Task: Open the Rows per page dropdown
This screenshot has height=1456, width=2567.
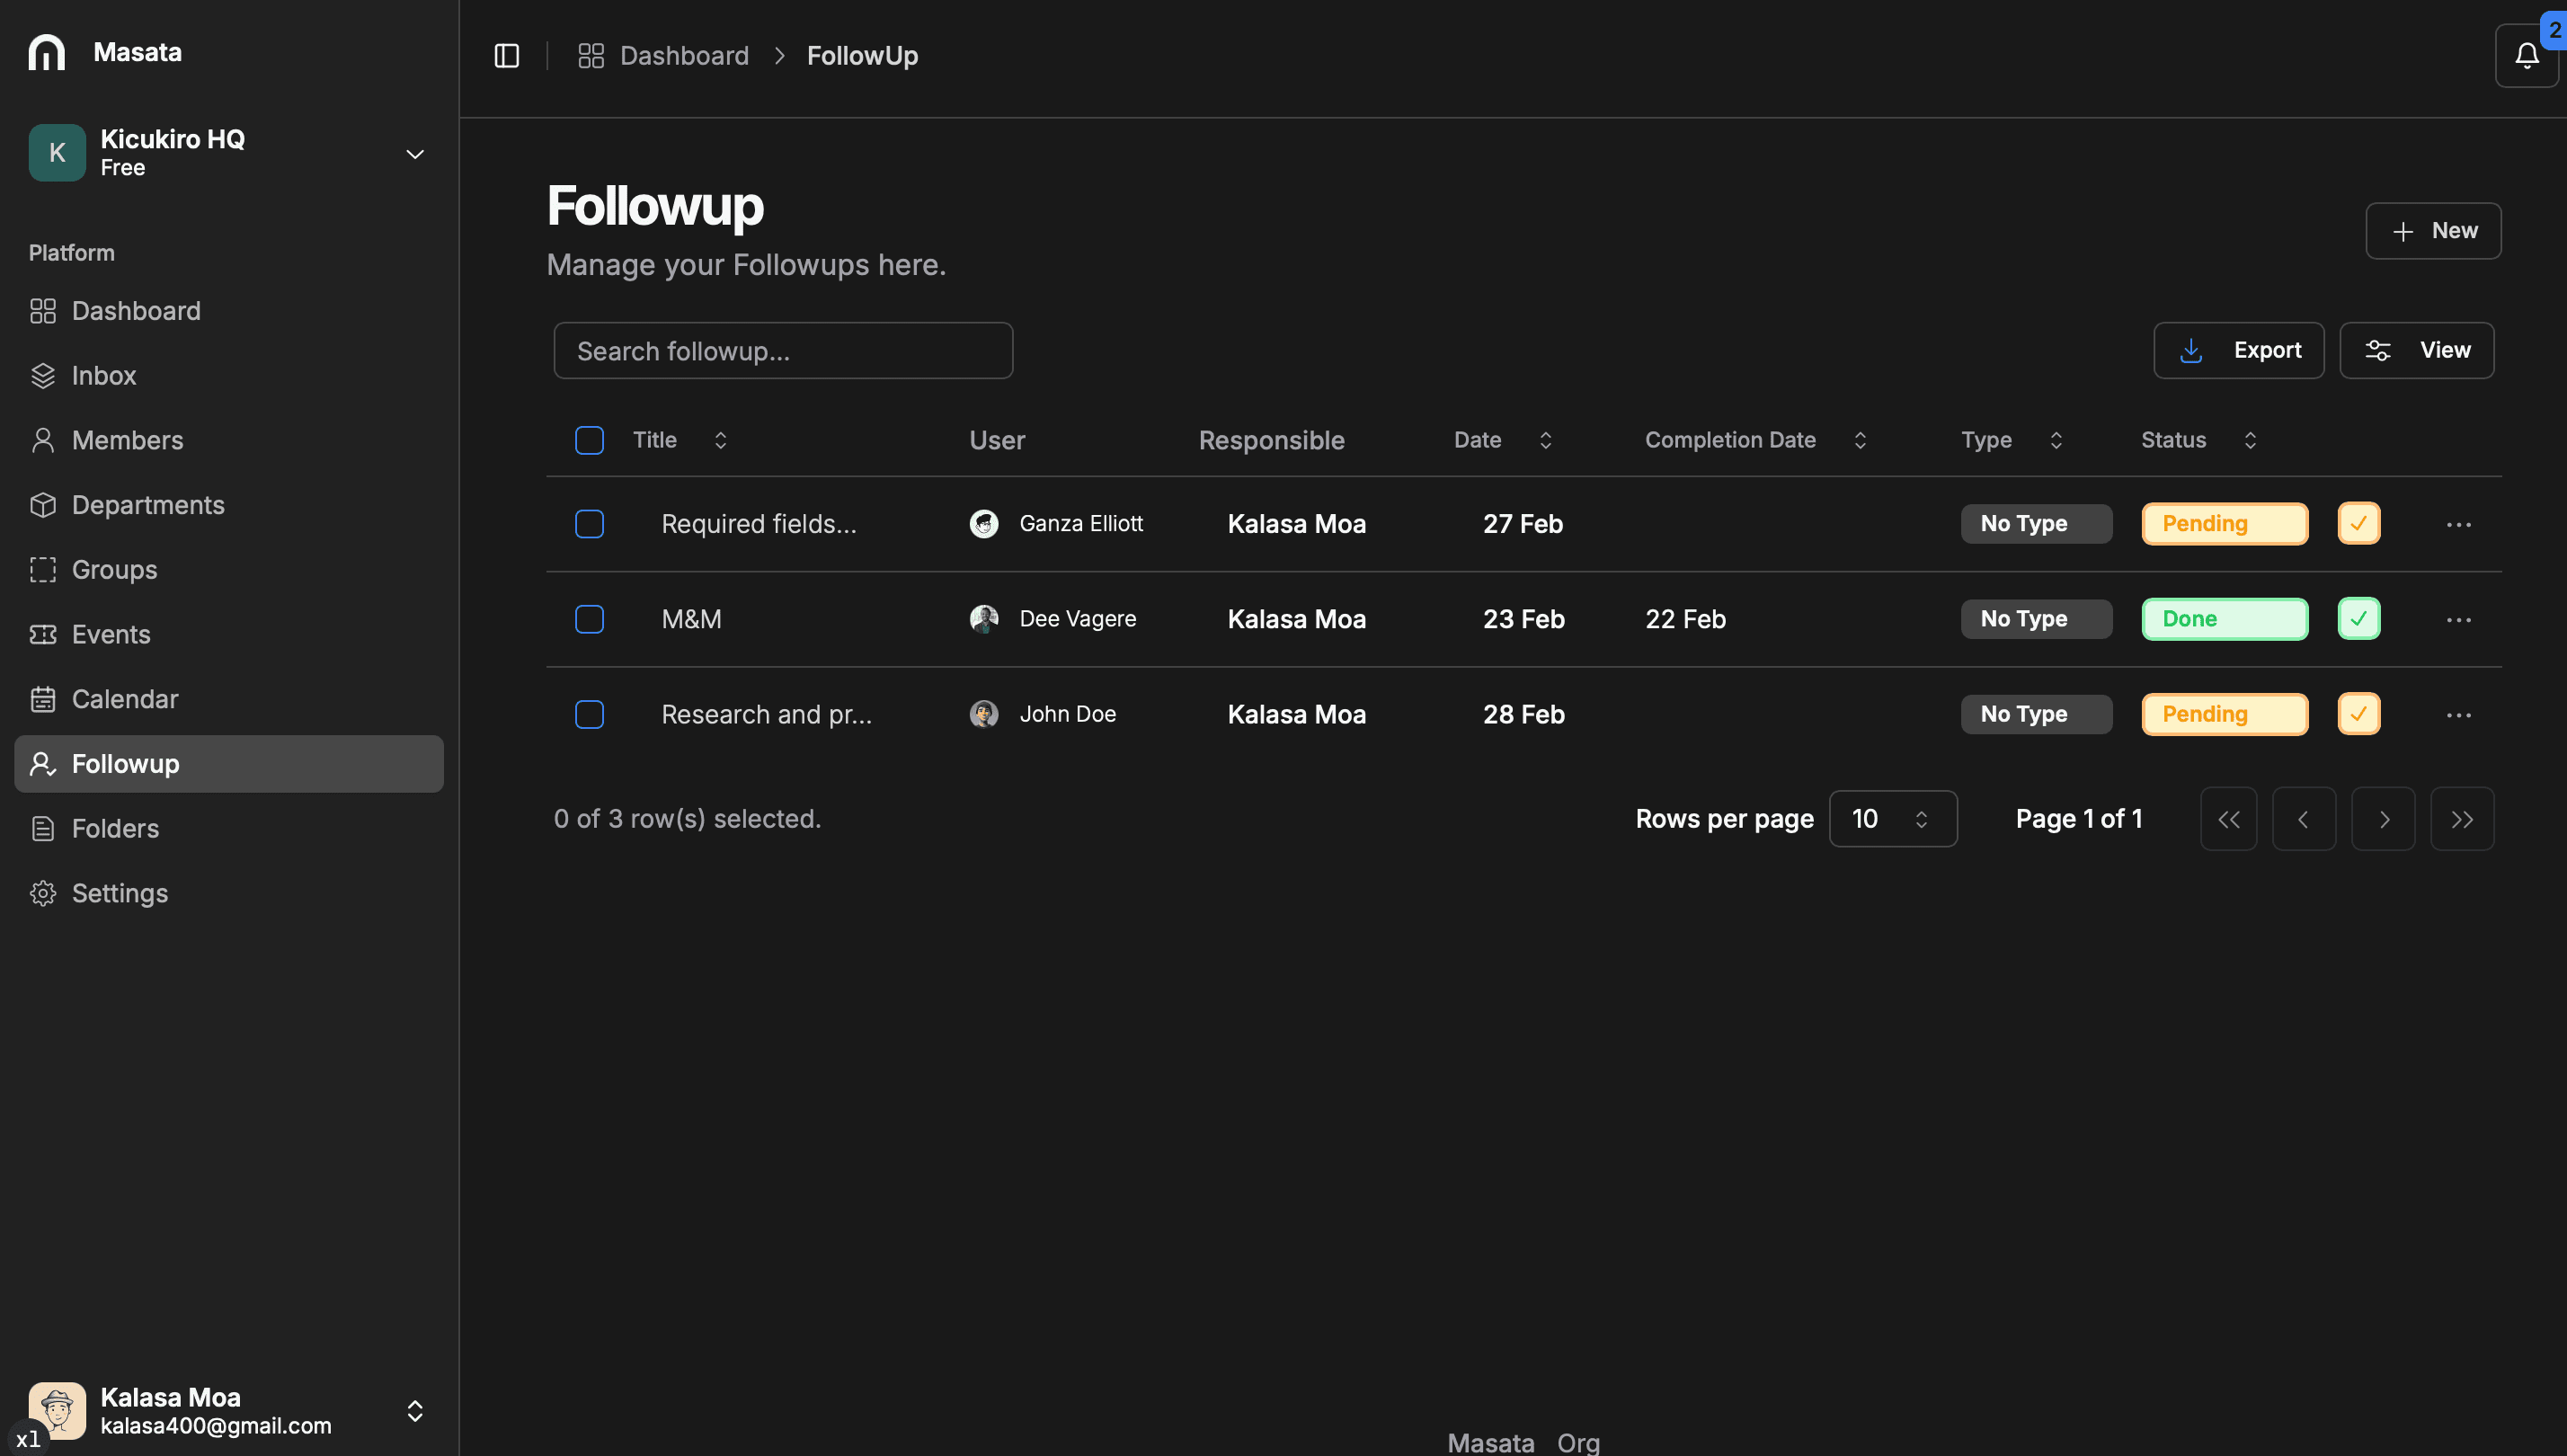Action: click(x=1892, y=818)
